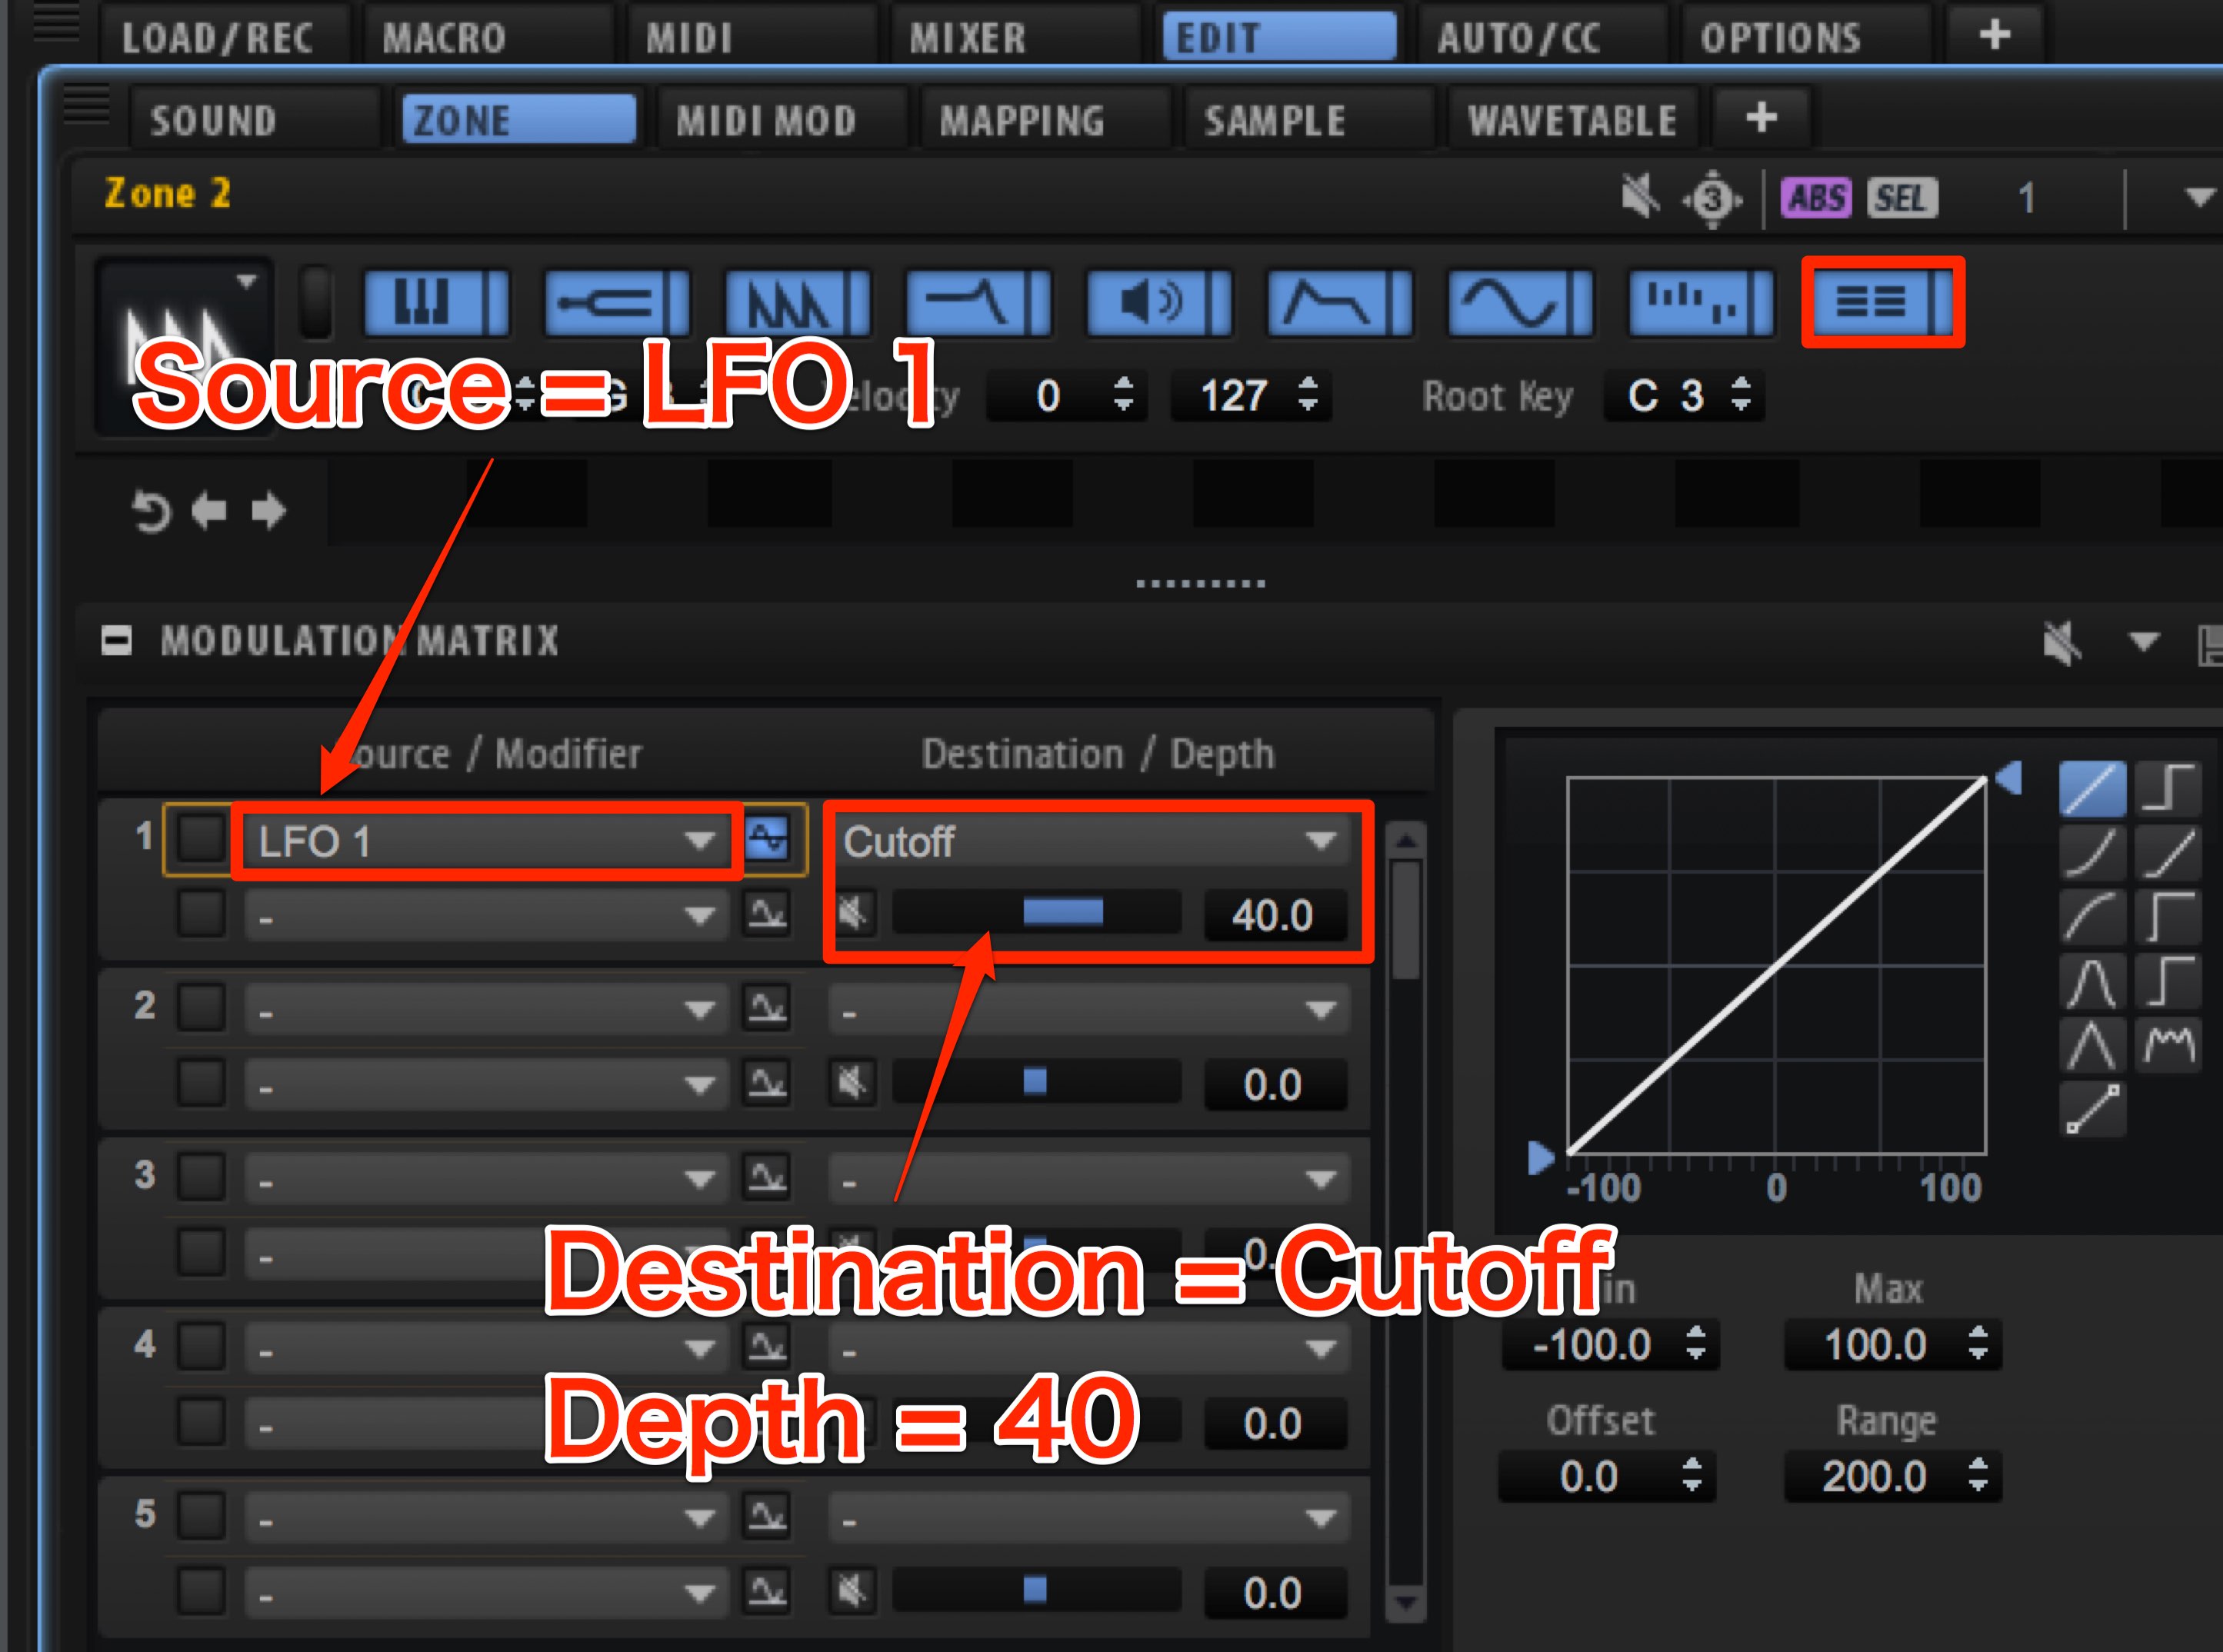
Task: Select the custom curve shape with nodes
Action: tap(2092, 1109)
